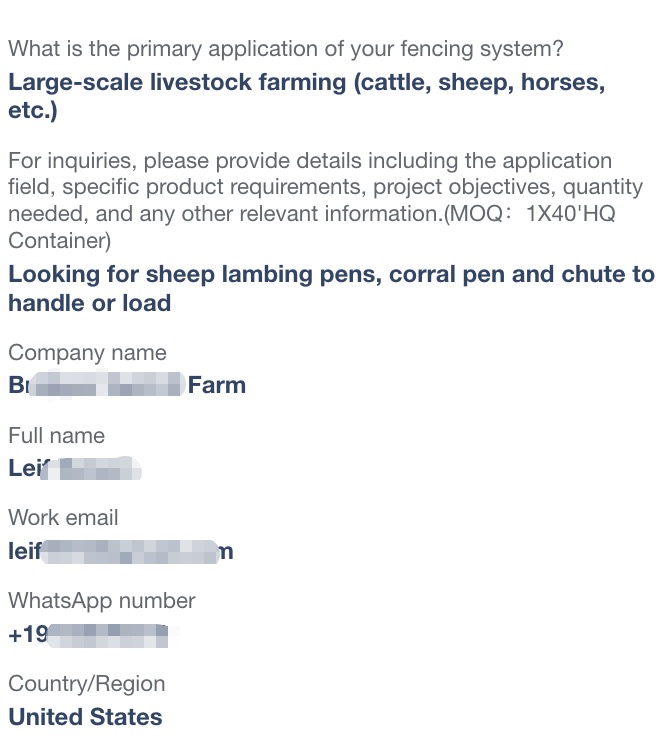This screenshot has width=668, height=756.
Task: Click the Full name label
Action: tap(56, 436)
